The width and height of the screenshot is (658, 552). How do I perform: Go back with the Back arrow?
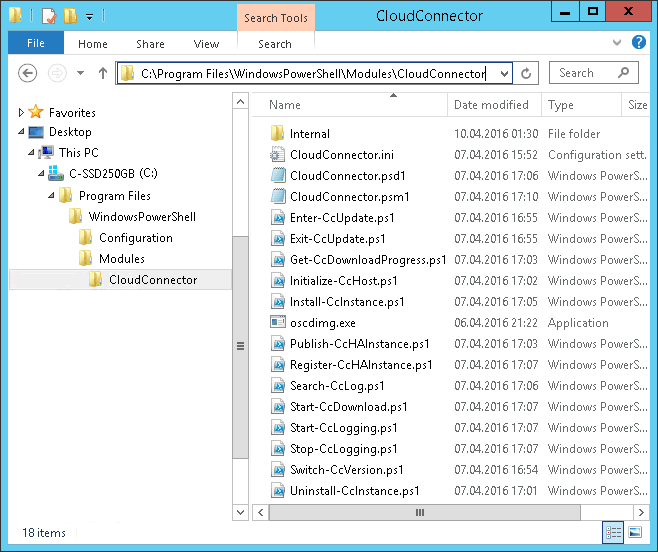(x=28, y=73)
